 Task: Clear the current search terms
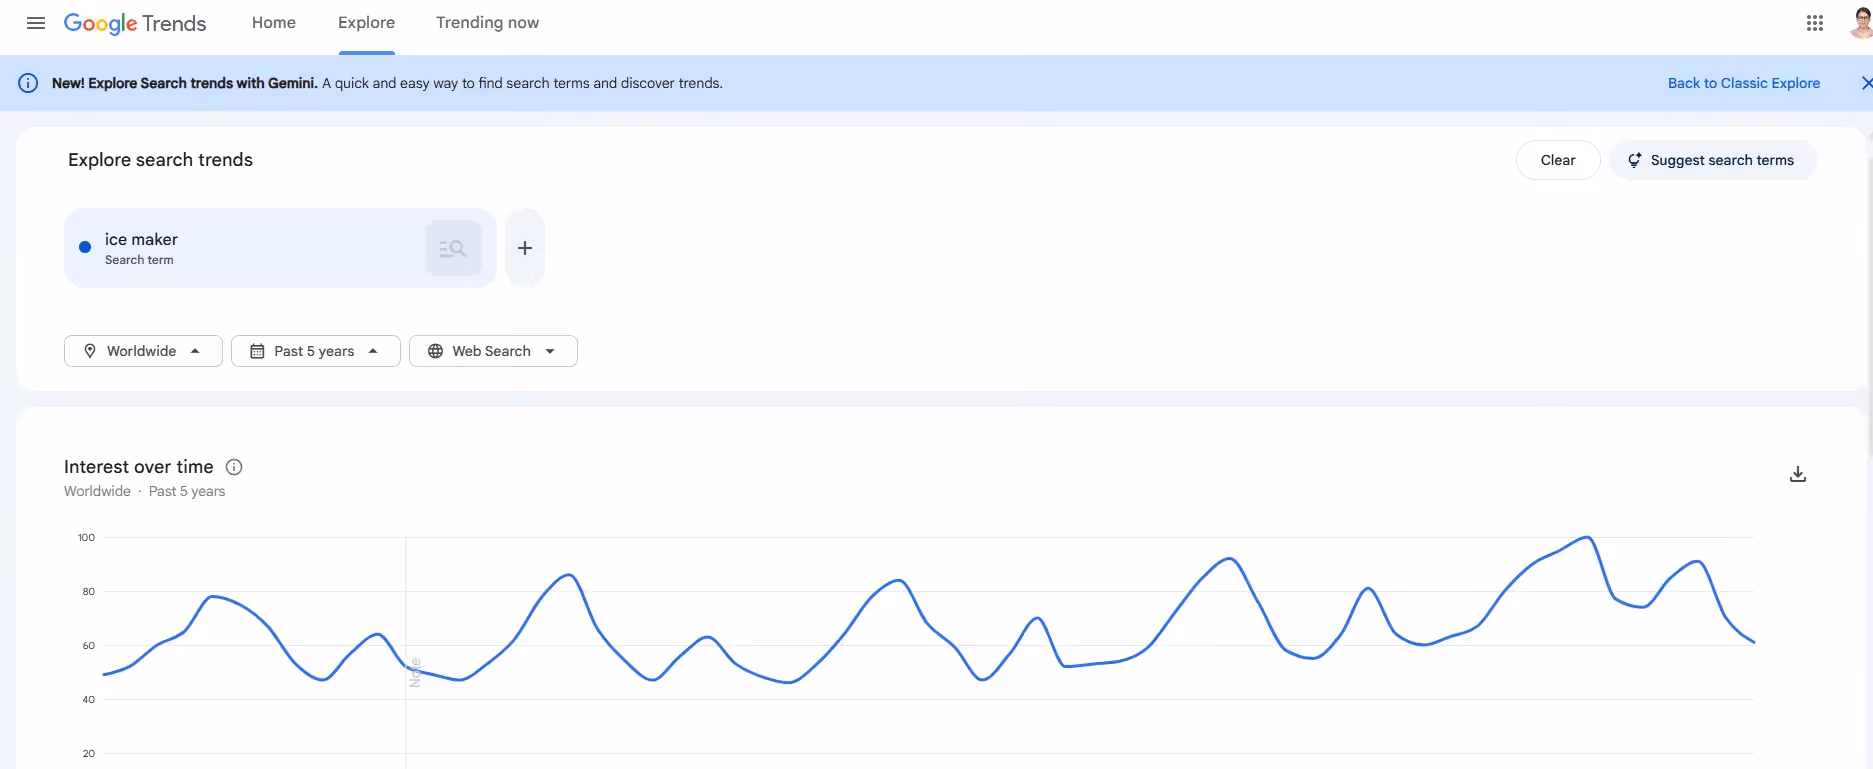point(1557,159)
